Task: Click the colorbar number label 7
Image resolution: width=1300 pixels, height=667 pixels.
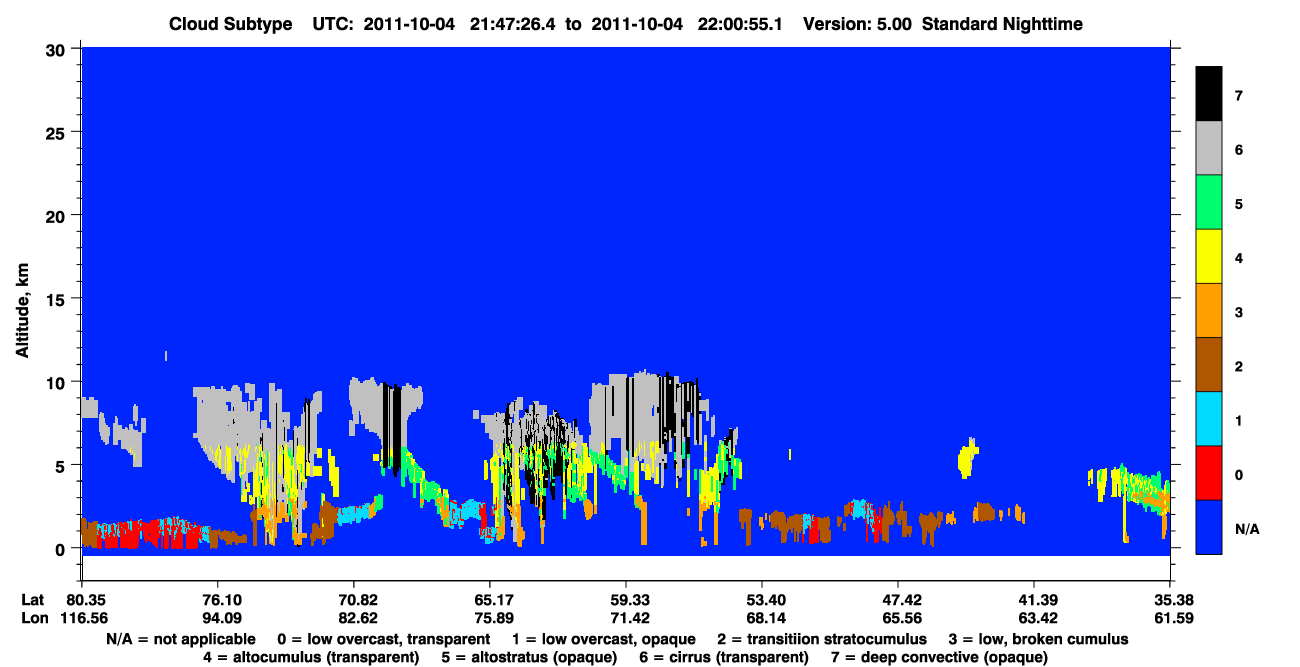Action: pyautogui.click(x=1239, y=96)
